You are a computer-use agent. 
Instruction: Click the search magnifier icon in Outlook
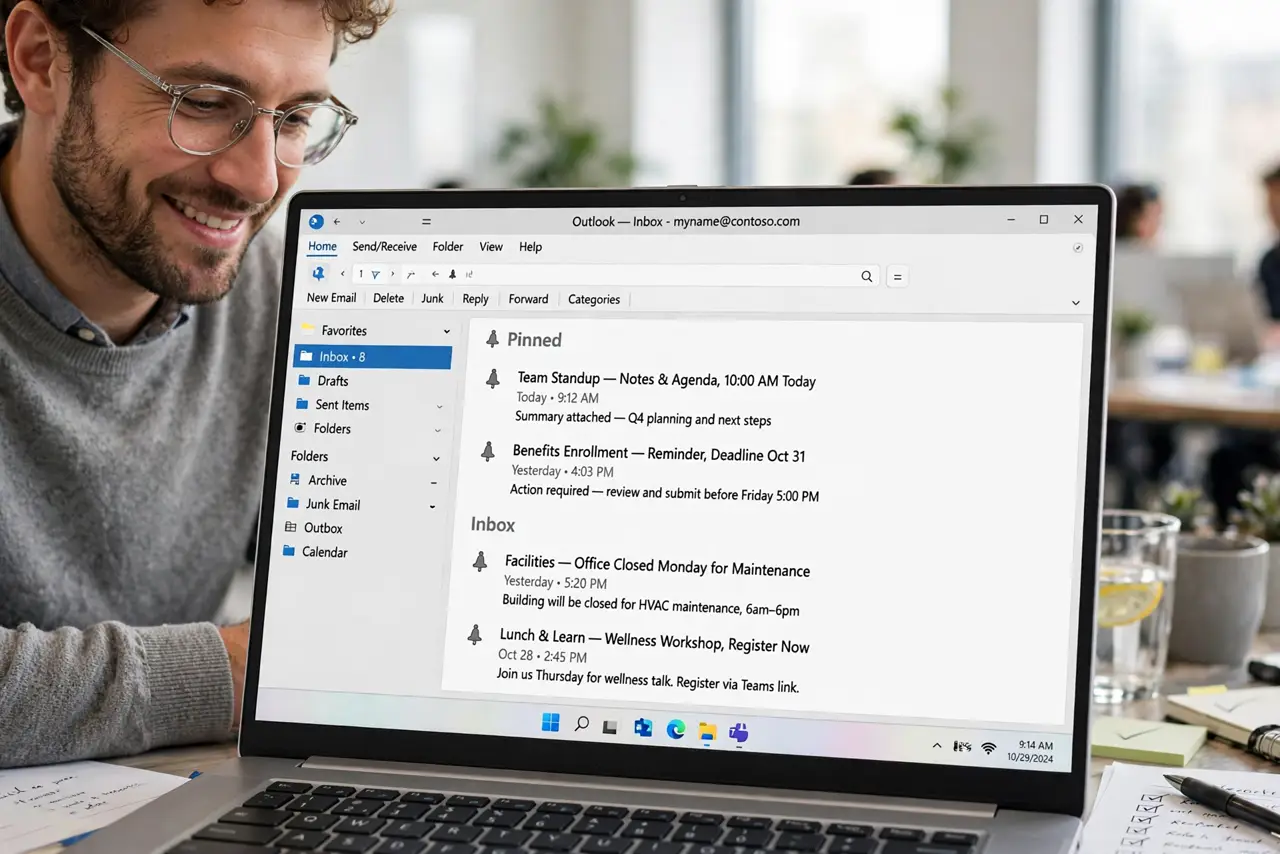pyautogui.click(x=867, y=277)
